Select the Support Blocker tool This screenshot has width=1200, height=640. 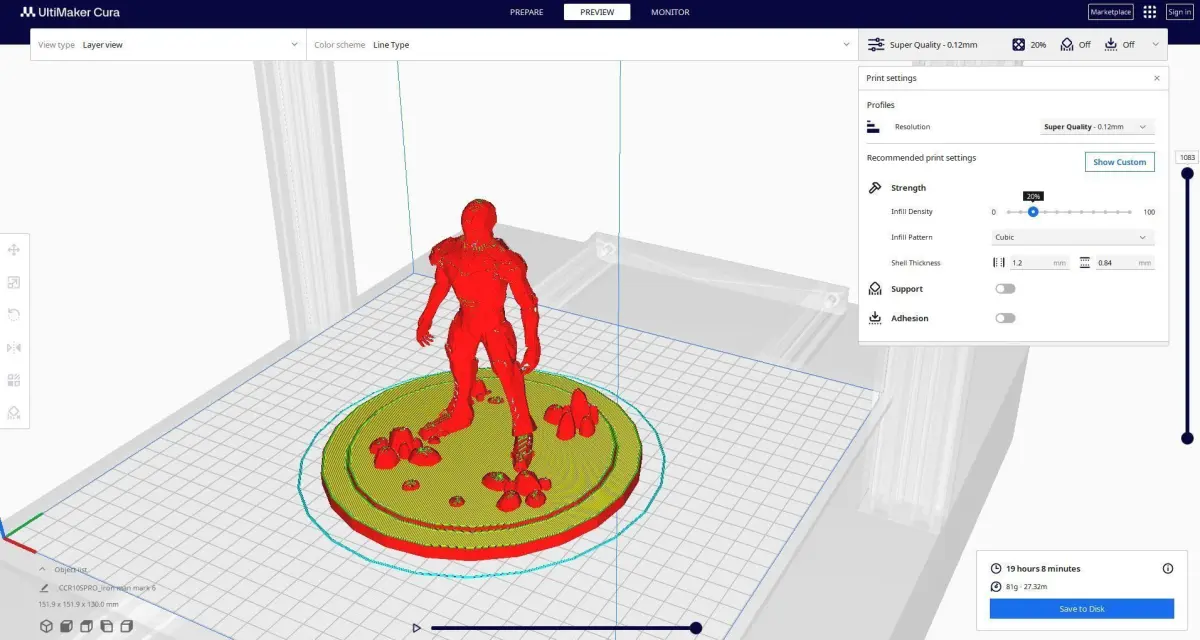click(x=14, y=412)
